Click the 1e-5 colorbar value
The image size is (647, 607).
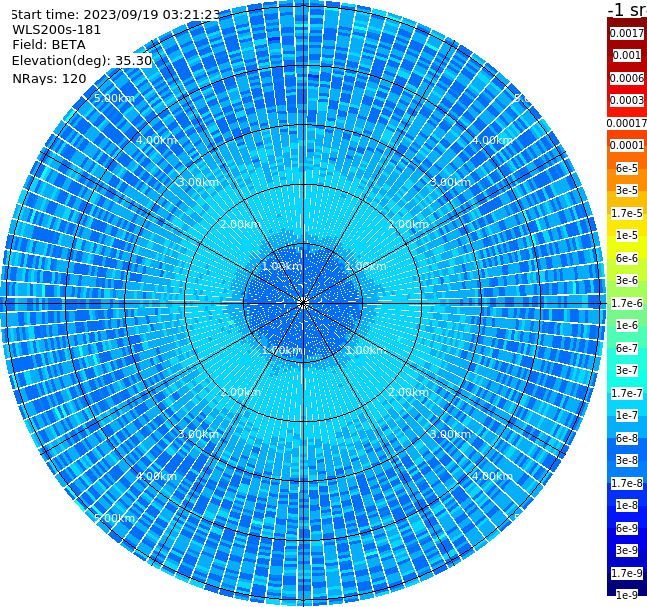click(x=627, y=235)
